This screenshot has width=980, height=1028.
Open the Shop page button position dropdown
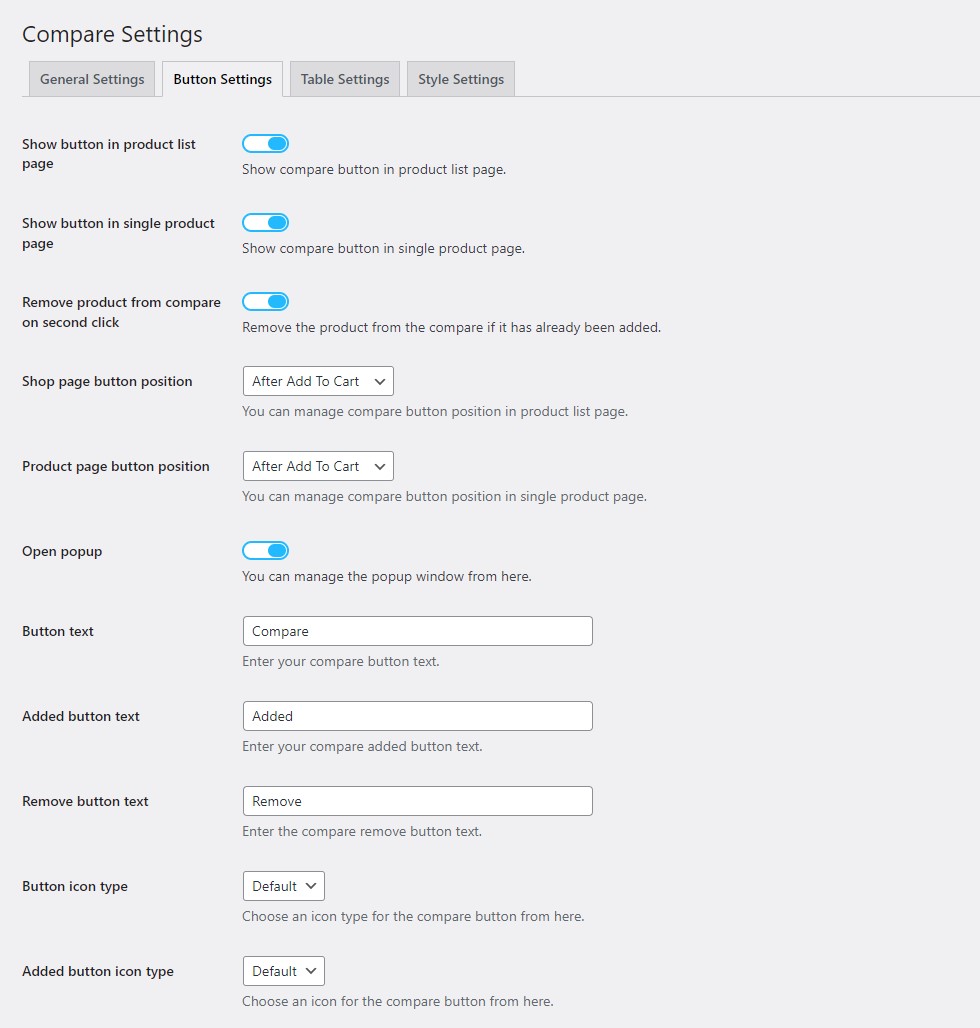[x=318, y=381]
